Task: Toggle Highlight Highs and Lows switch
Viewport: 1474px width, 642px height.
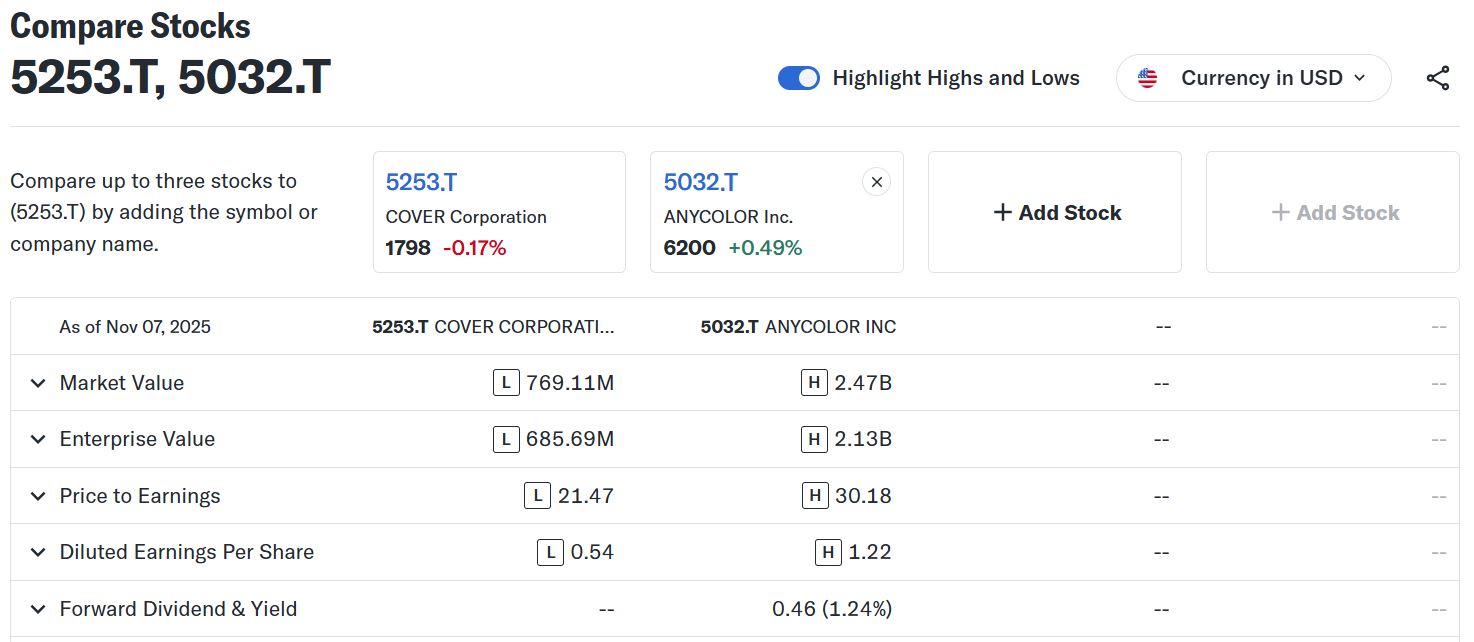Action: [798, 78]
